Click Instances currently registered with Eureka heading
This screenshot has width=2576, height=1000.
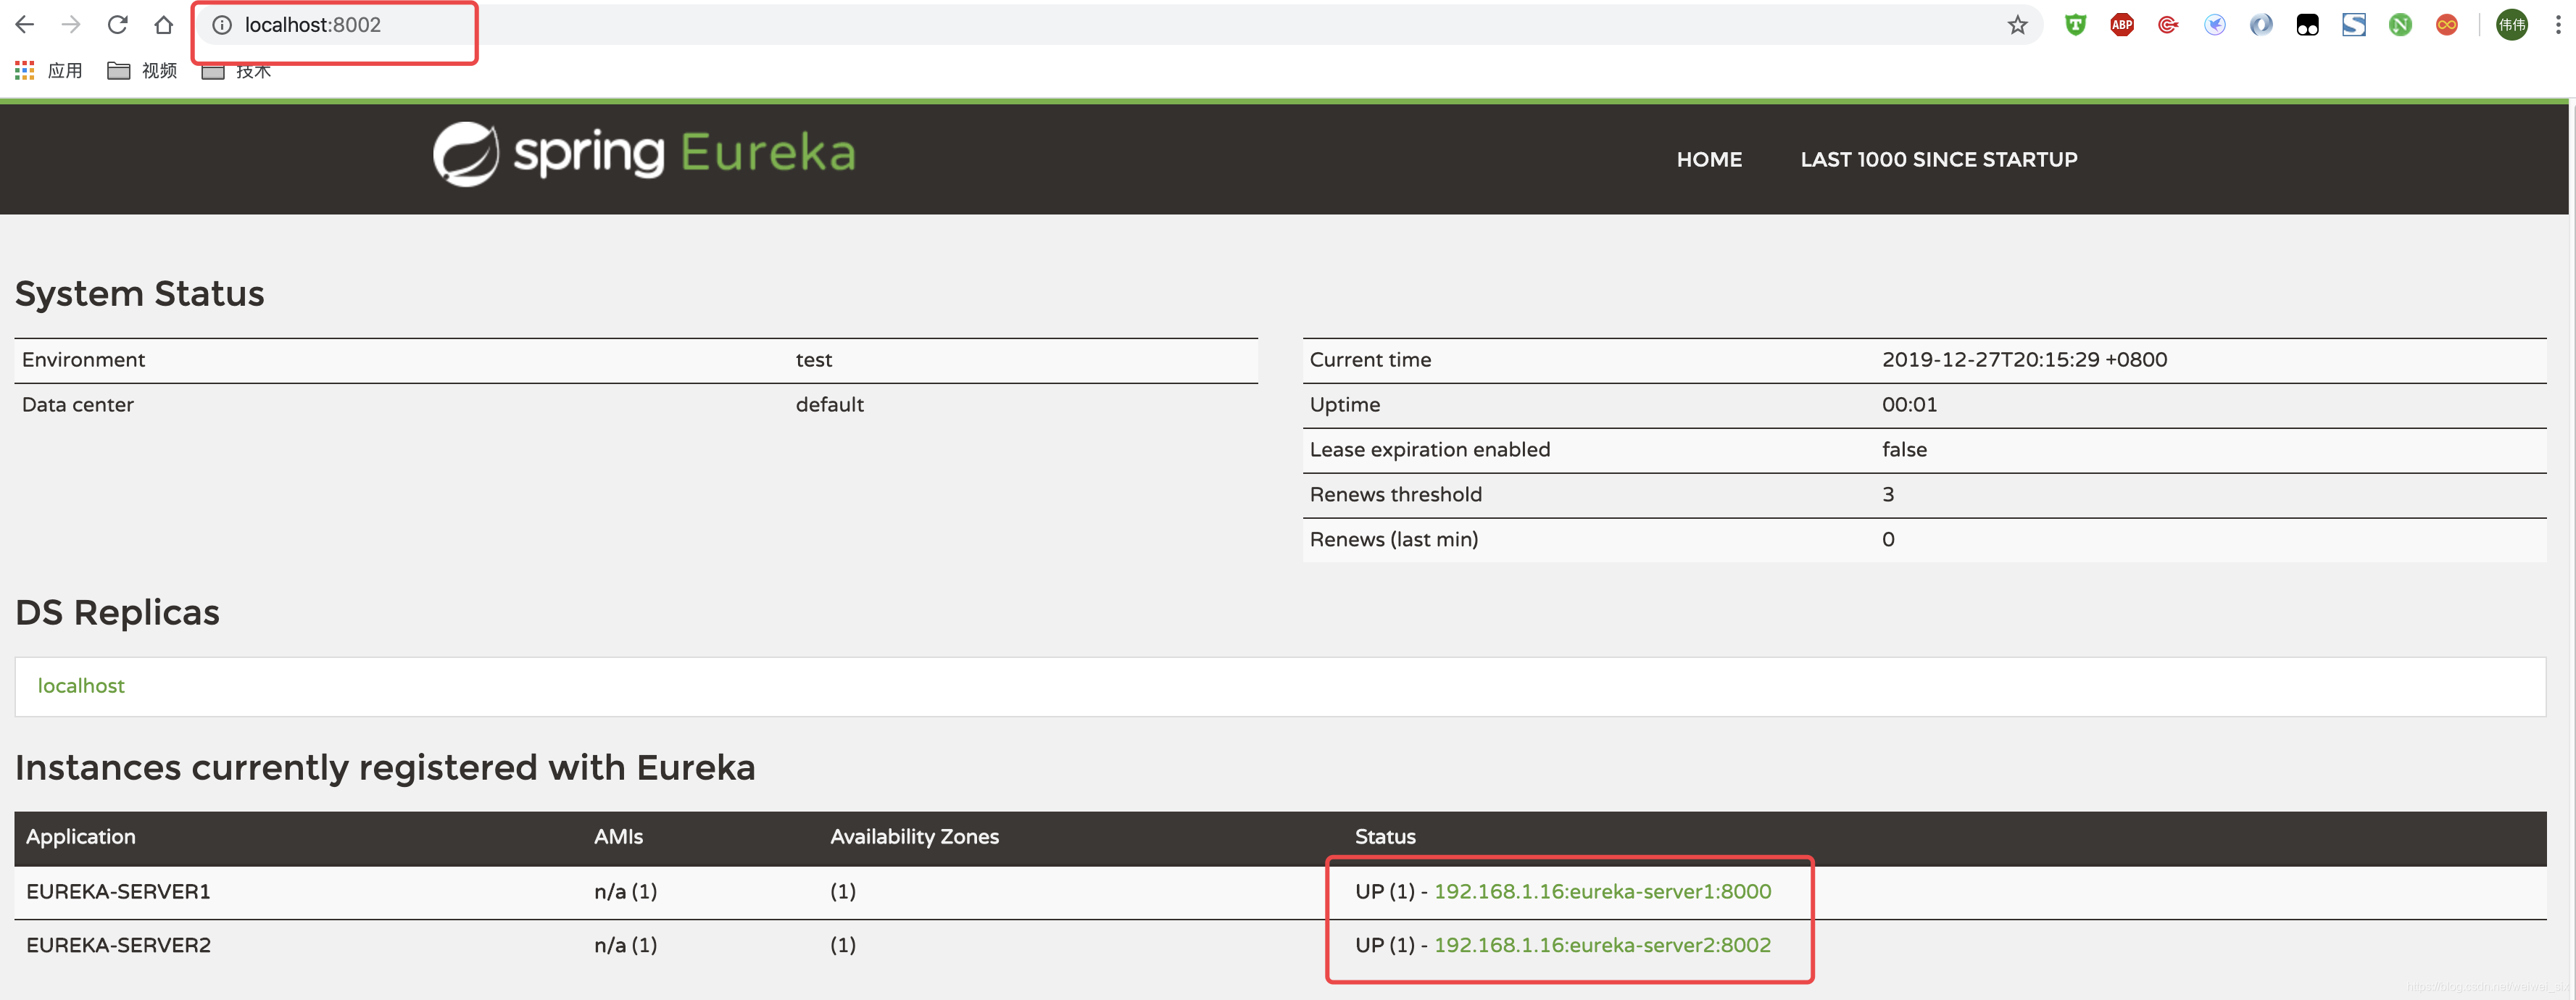[x=385, y=768]
